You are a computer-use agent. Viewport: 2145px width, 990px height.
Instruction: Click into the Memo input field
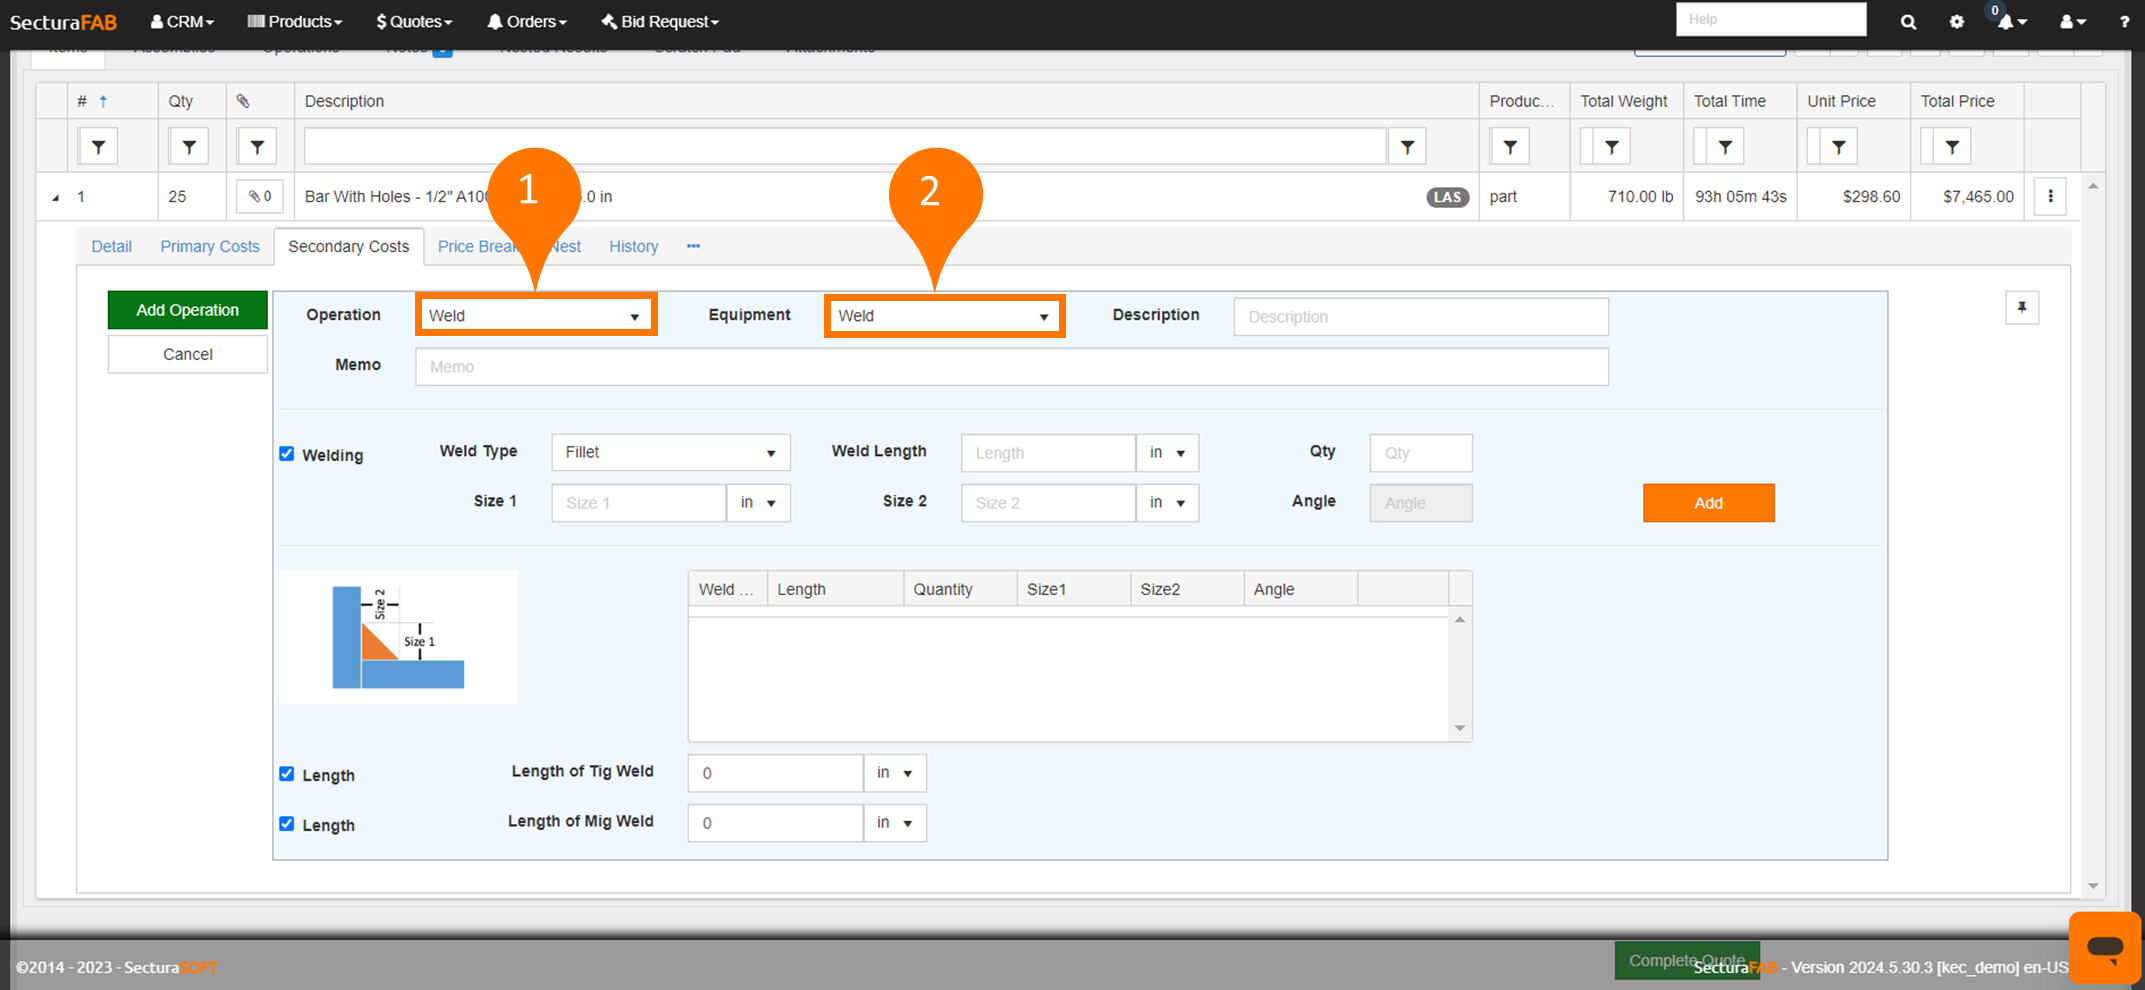(1011, 367)
